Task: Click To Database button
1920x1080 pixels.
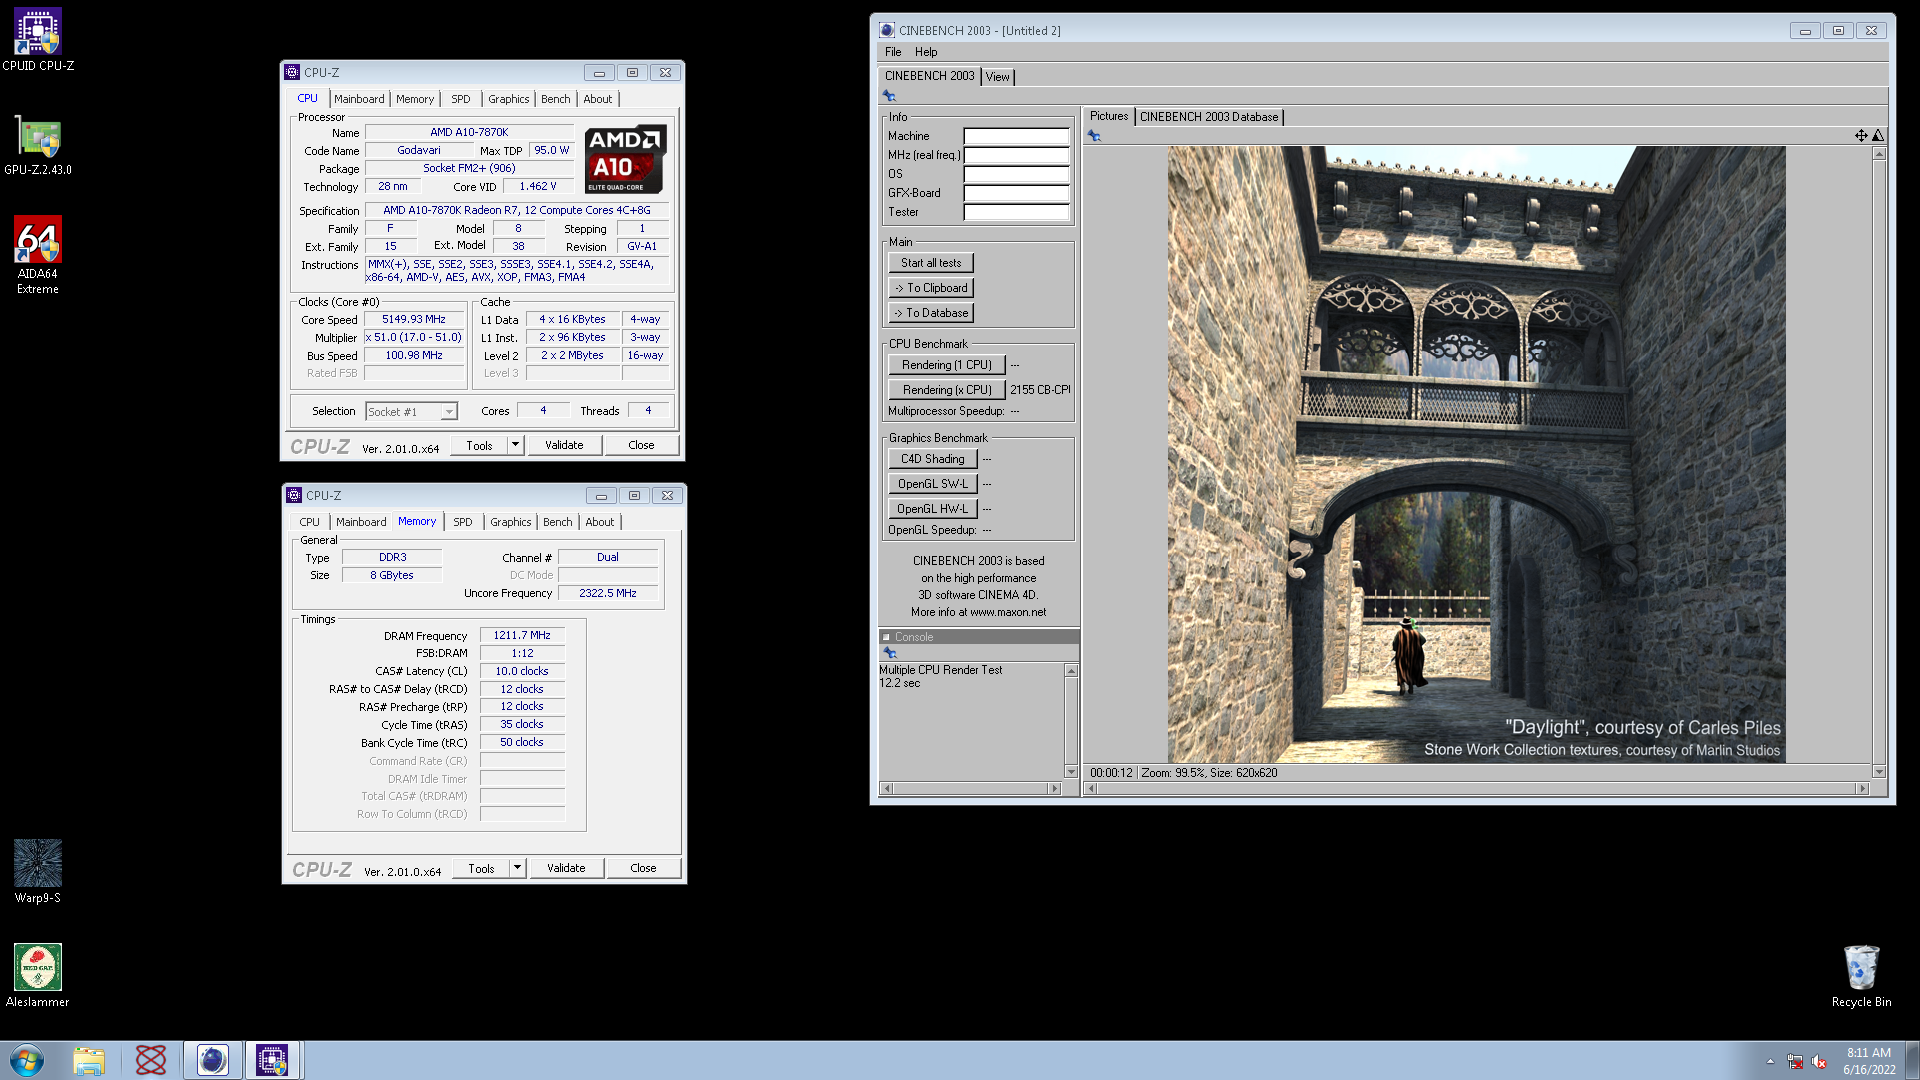Action: tap(931, 313)
